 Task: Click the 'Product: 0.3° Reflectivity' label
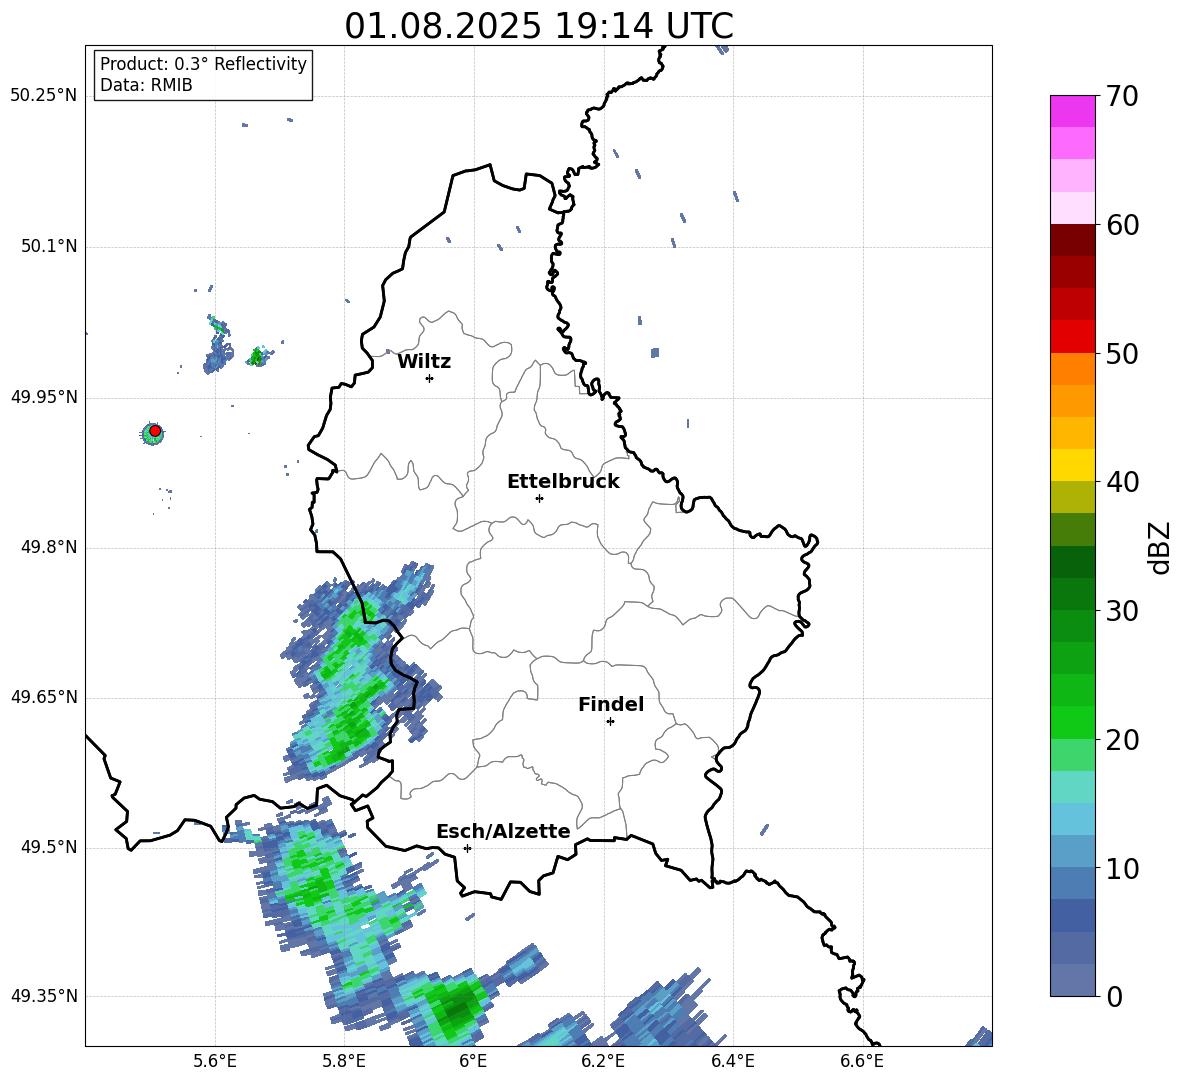tap(203, 64)
